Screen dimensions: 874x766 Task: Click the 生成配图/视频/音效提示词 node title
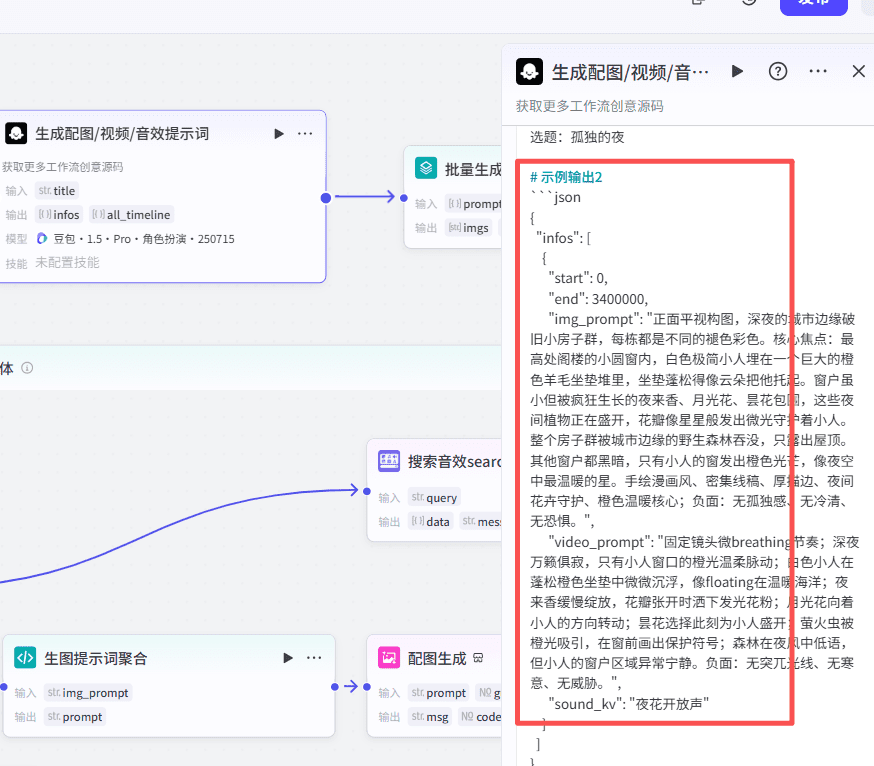click(x=122, y=134)
